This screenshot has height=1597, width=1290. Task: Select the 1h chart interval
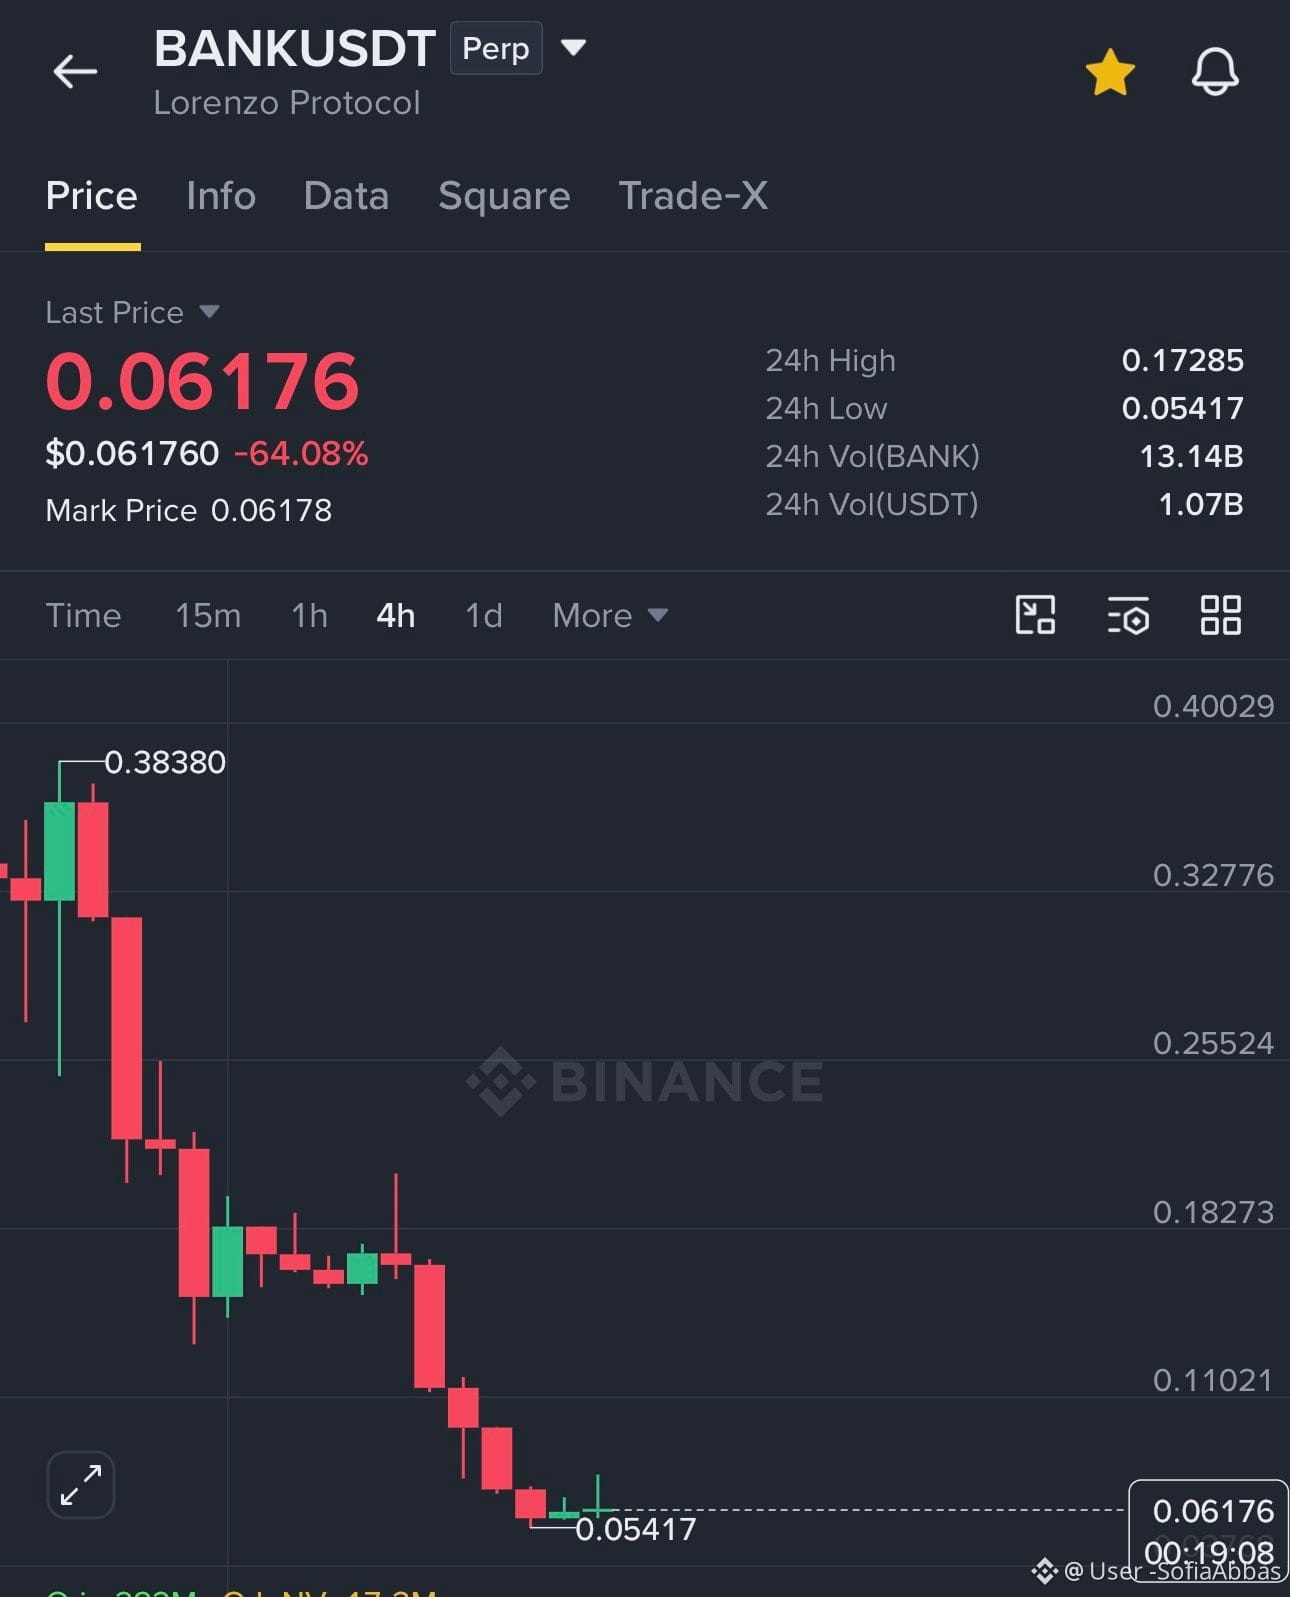(x=309, y=615)
